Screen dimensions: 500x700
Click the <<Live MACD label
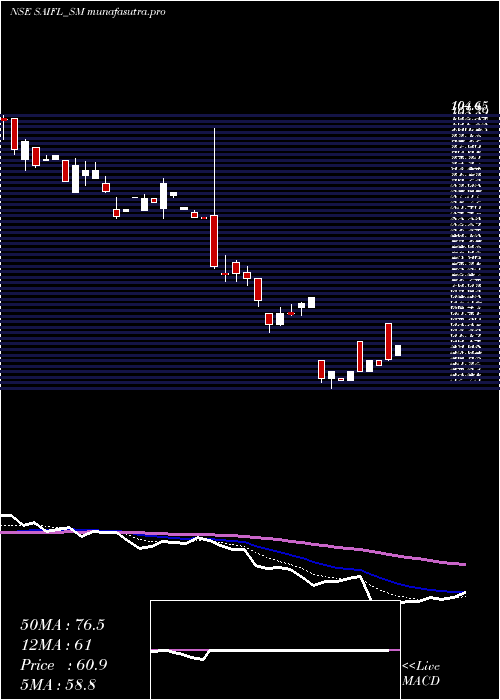421,674
